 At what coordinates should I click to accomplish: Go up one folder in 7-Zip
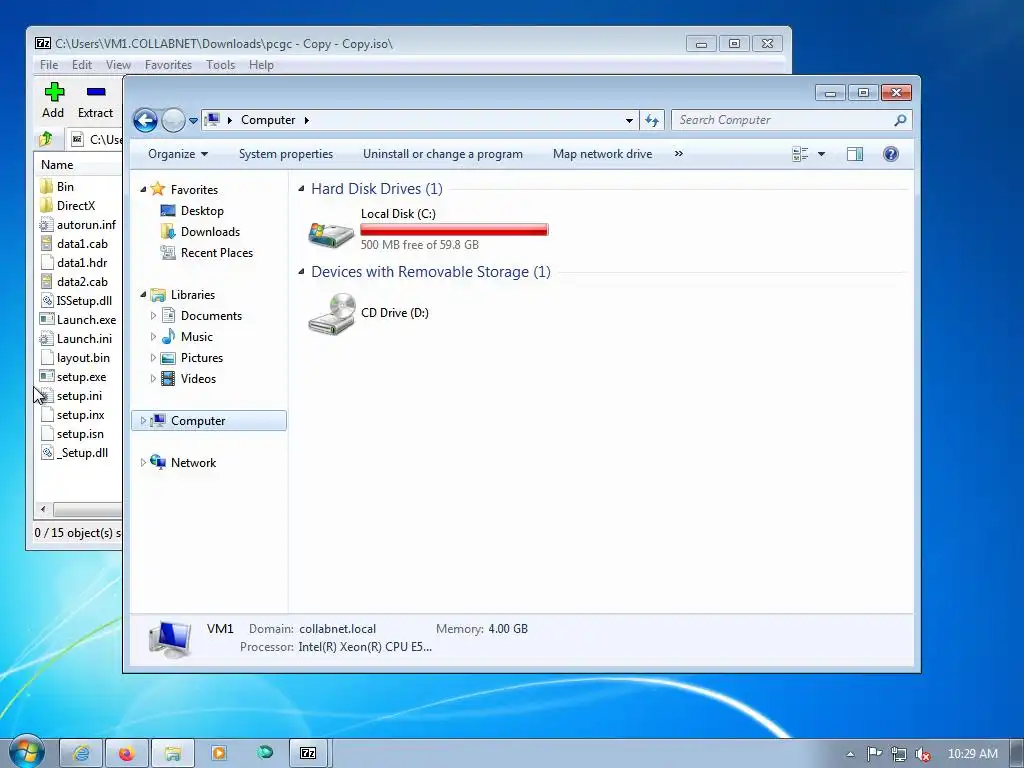tap(46, 138)
